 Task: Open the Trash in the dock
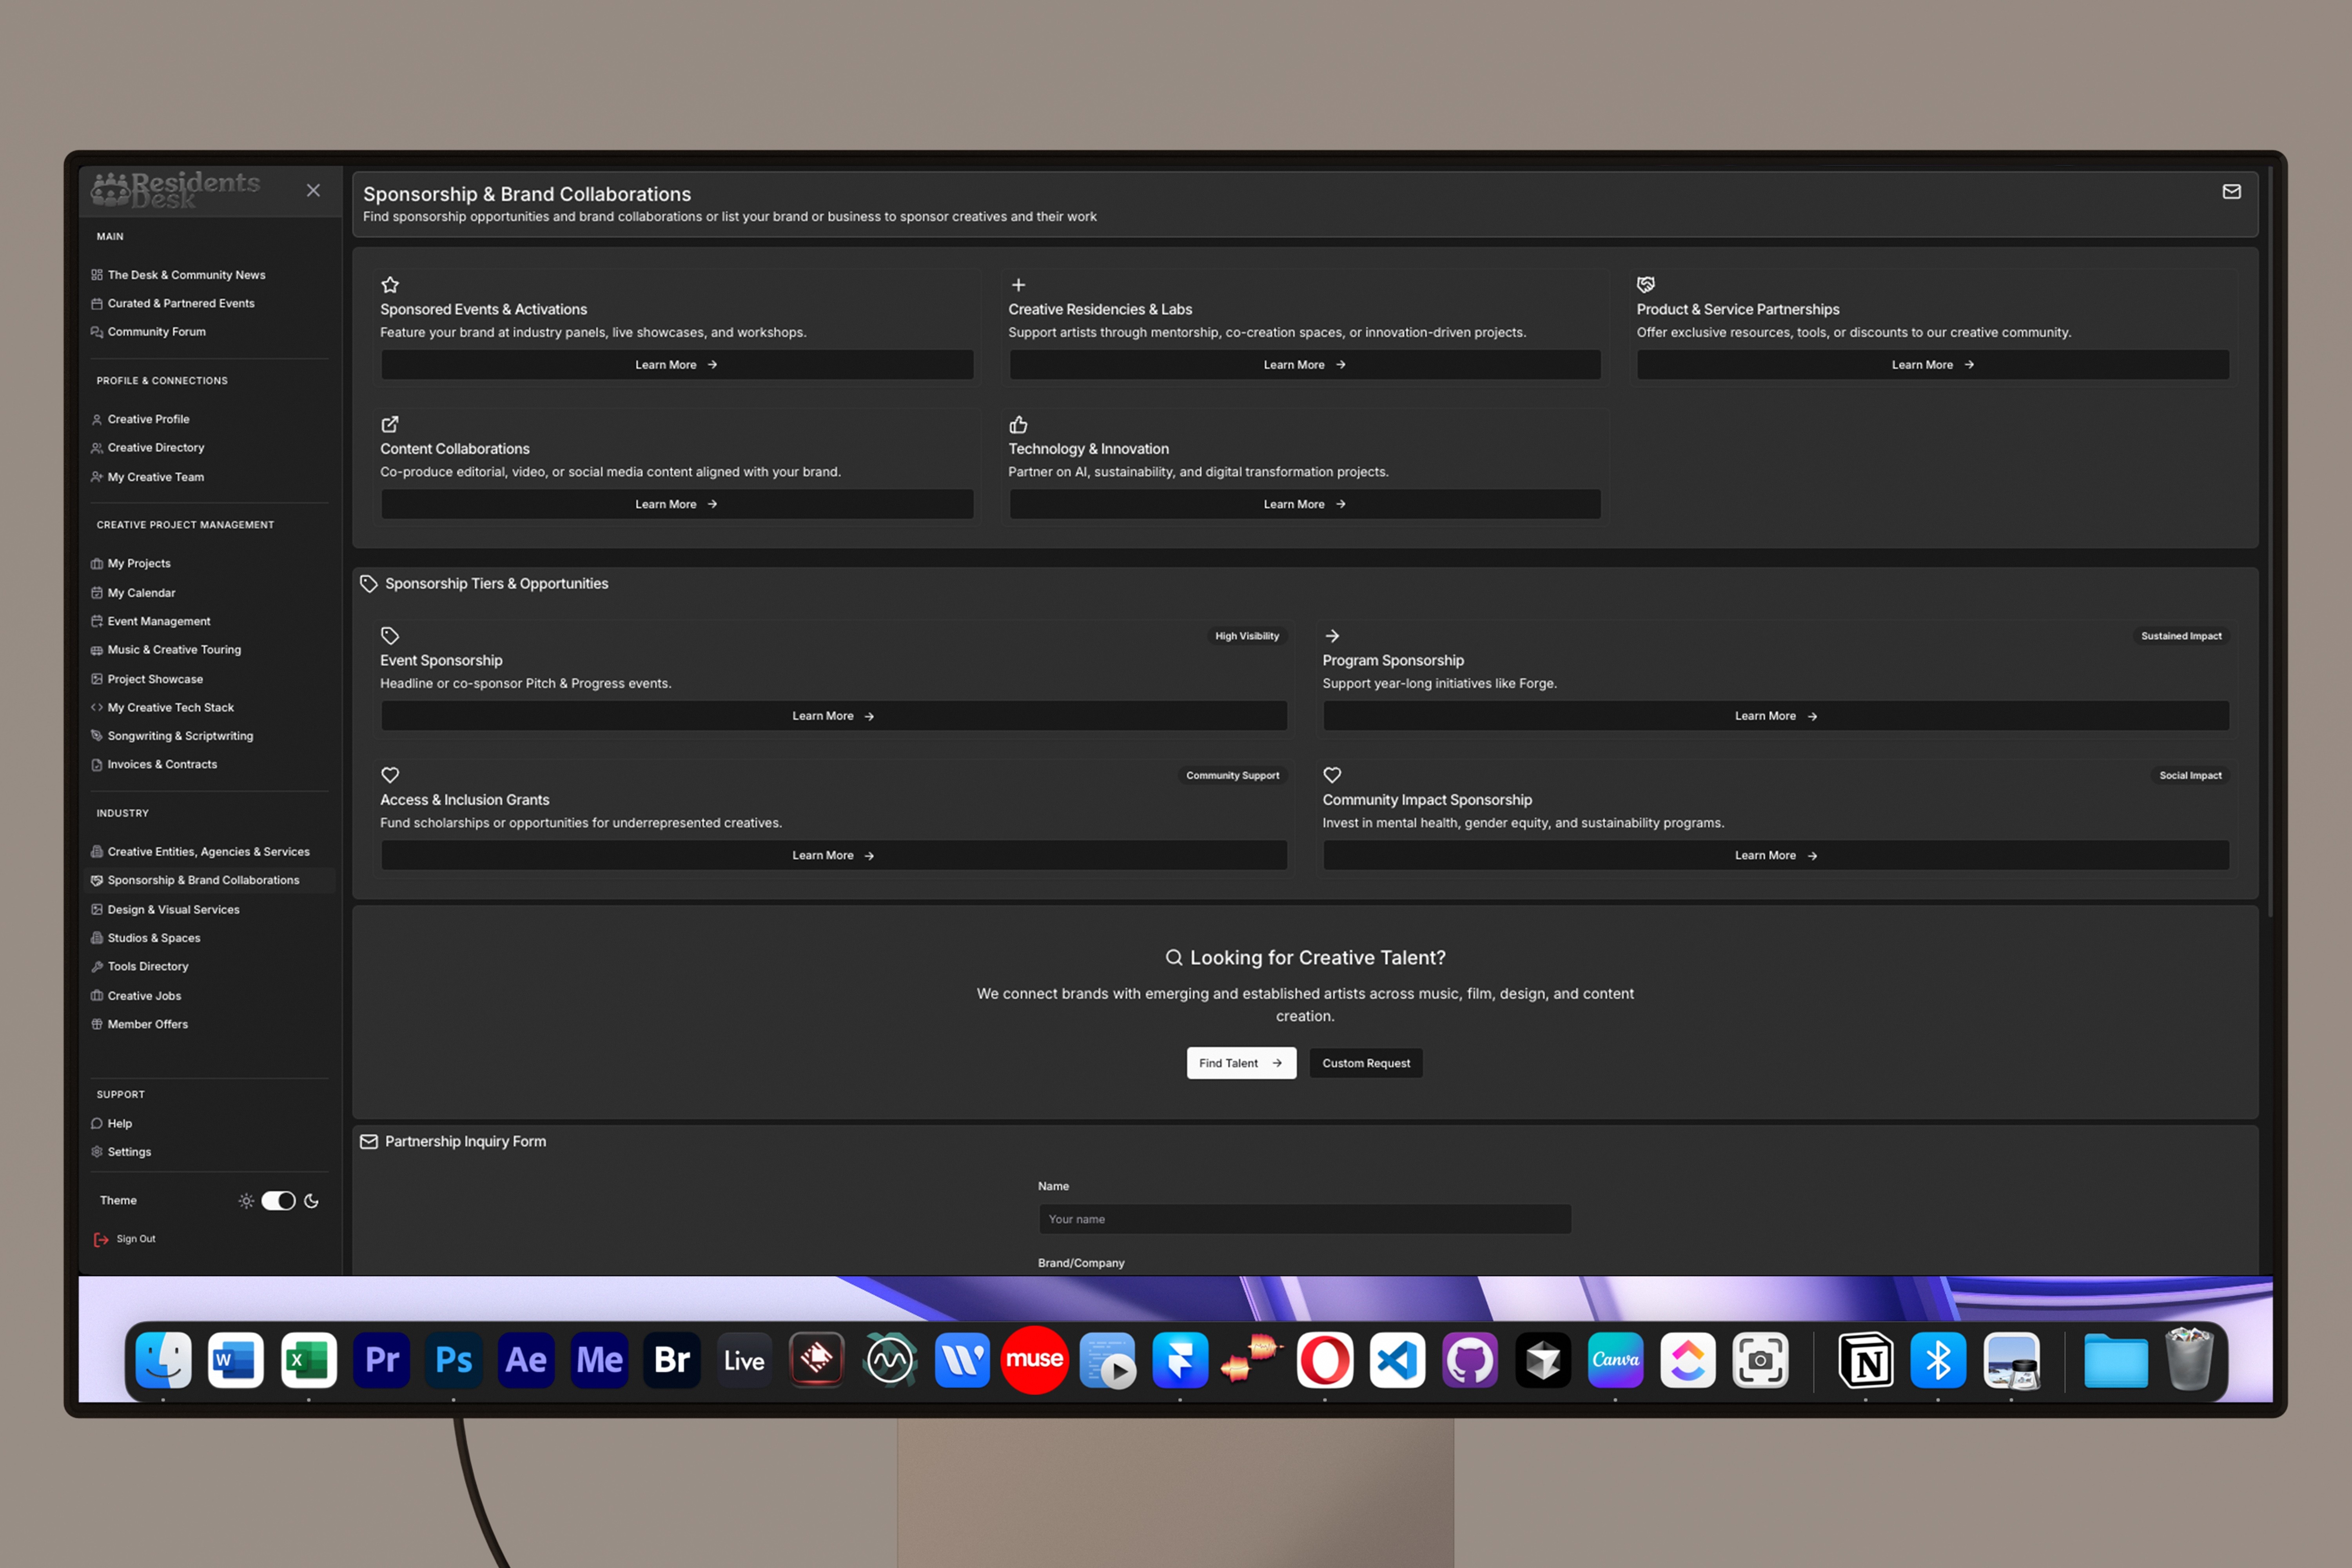point(2188,1359)
